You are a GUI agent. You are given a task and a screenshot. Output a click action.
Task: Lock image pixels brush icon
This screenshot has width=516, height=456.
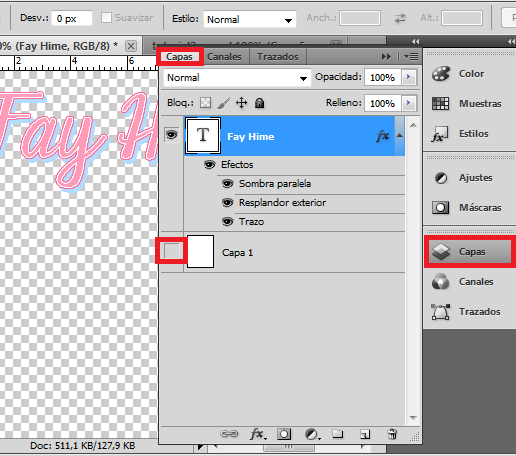click(x=224, y=103)
